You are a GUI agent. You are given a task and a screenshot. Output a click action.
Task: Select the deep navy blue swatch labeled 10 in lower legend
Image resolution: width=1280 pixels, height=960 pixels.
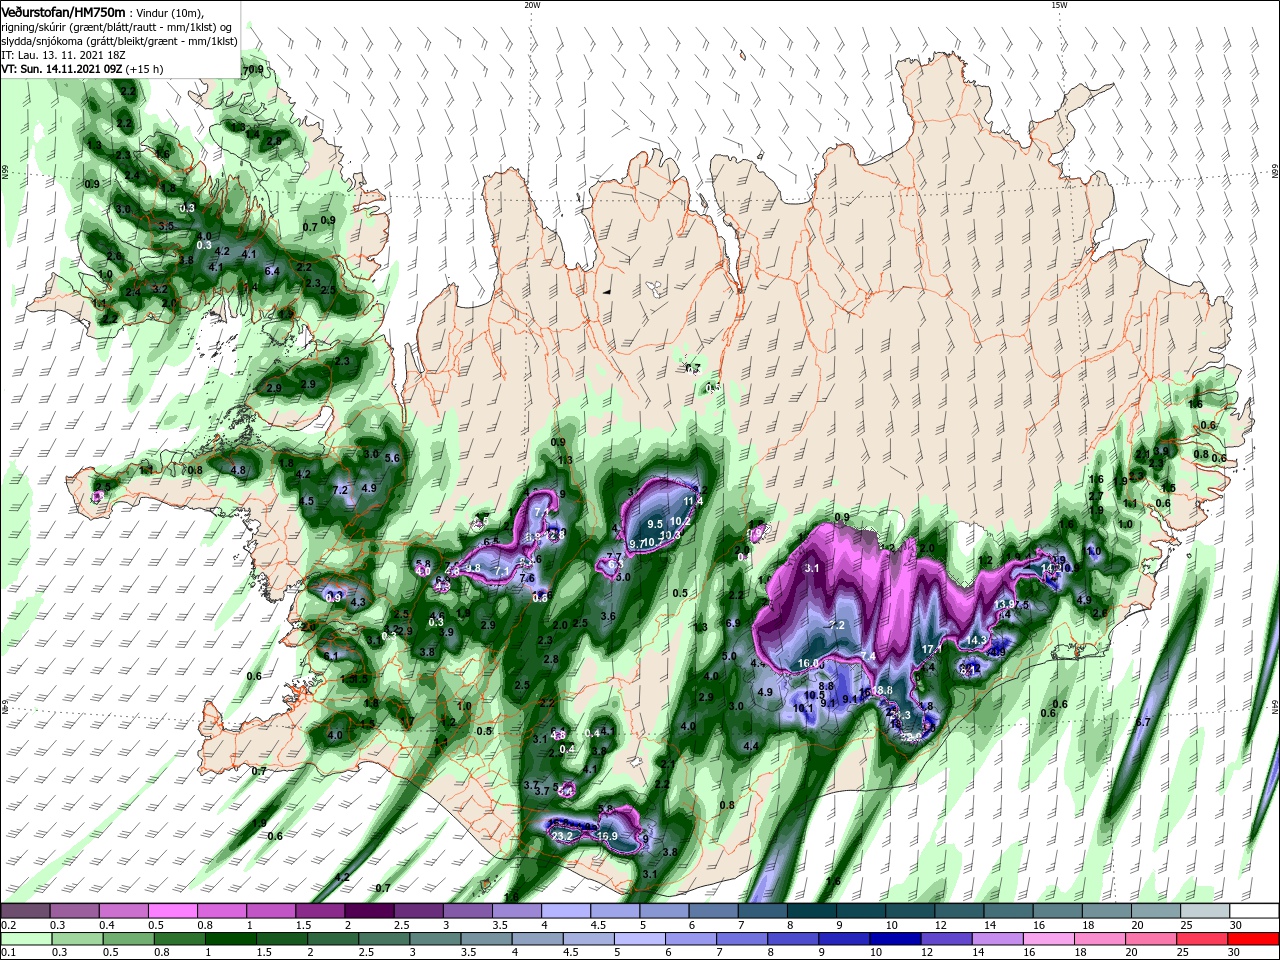point(896,939)
